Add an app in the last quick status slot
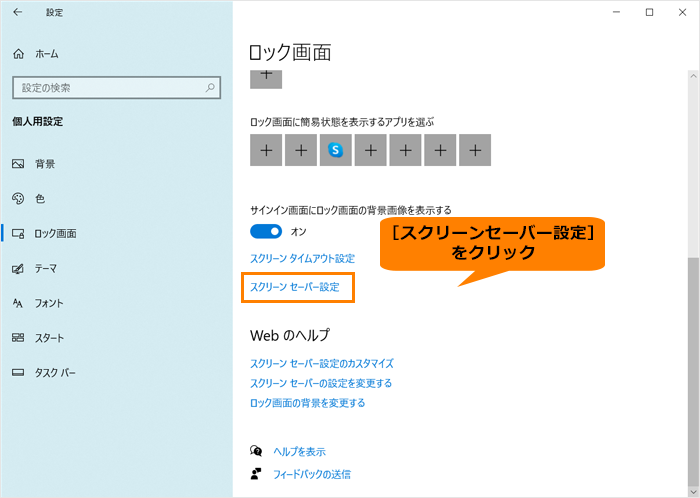This screenshot has height=498, width=700. (x=475, y=150)
